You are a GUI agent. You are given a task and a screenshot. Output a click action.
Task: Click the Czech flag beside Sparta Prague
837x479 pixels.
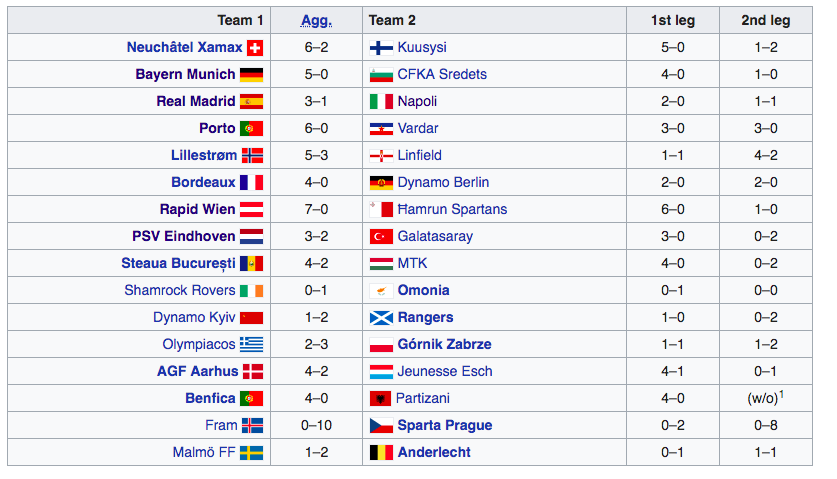coord(381,426)
